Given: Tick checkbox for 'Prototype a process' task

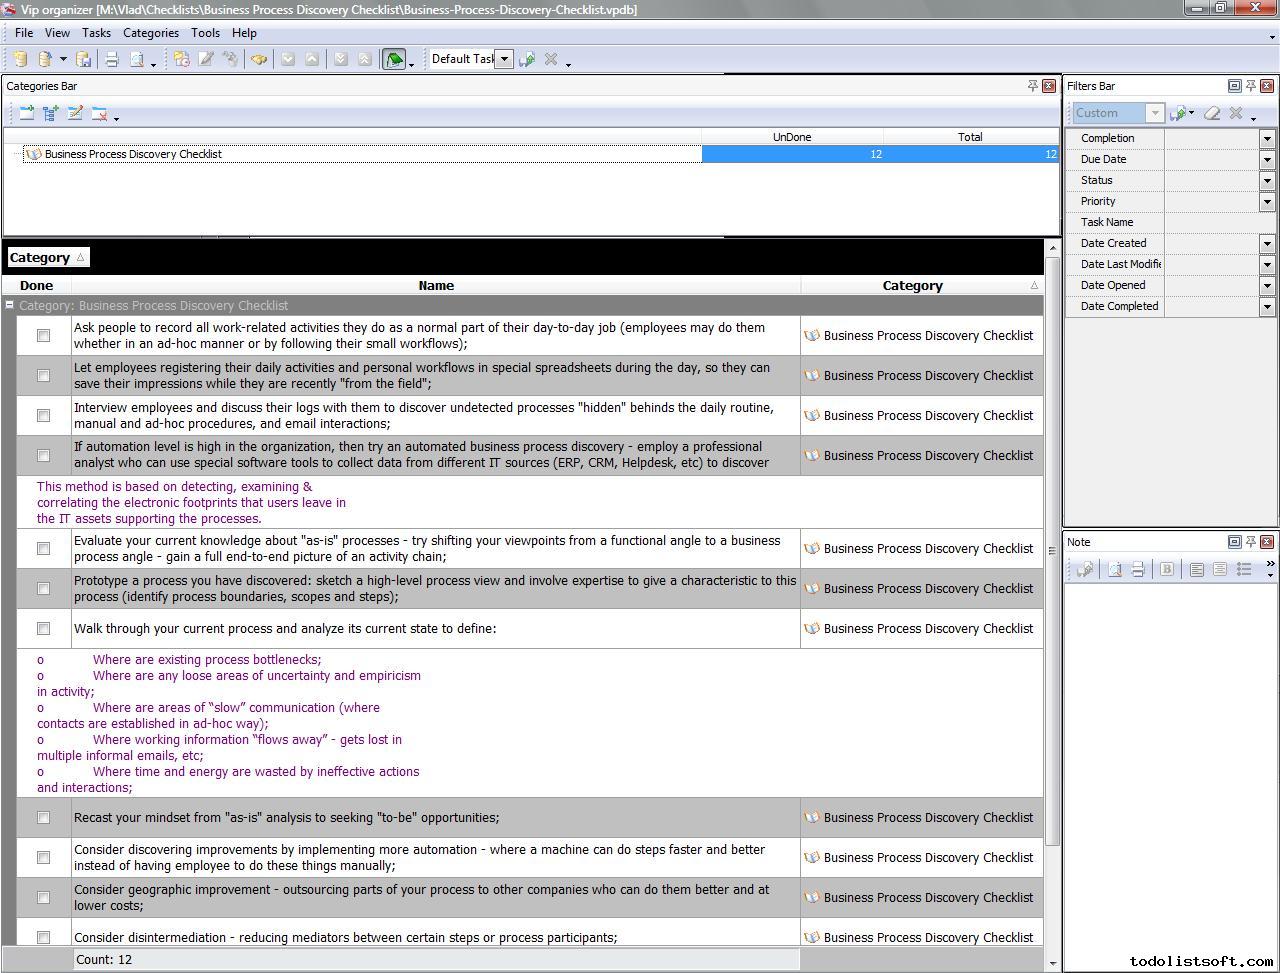Looking at the screenshot, I should (43, 589).
